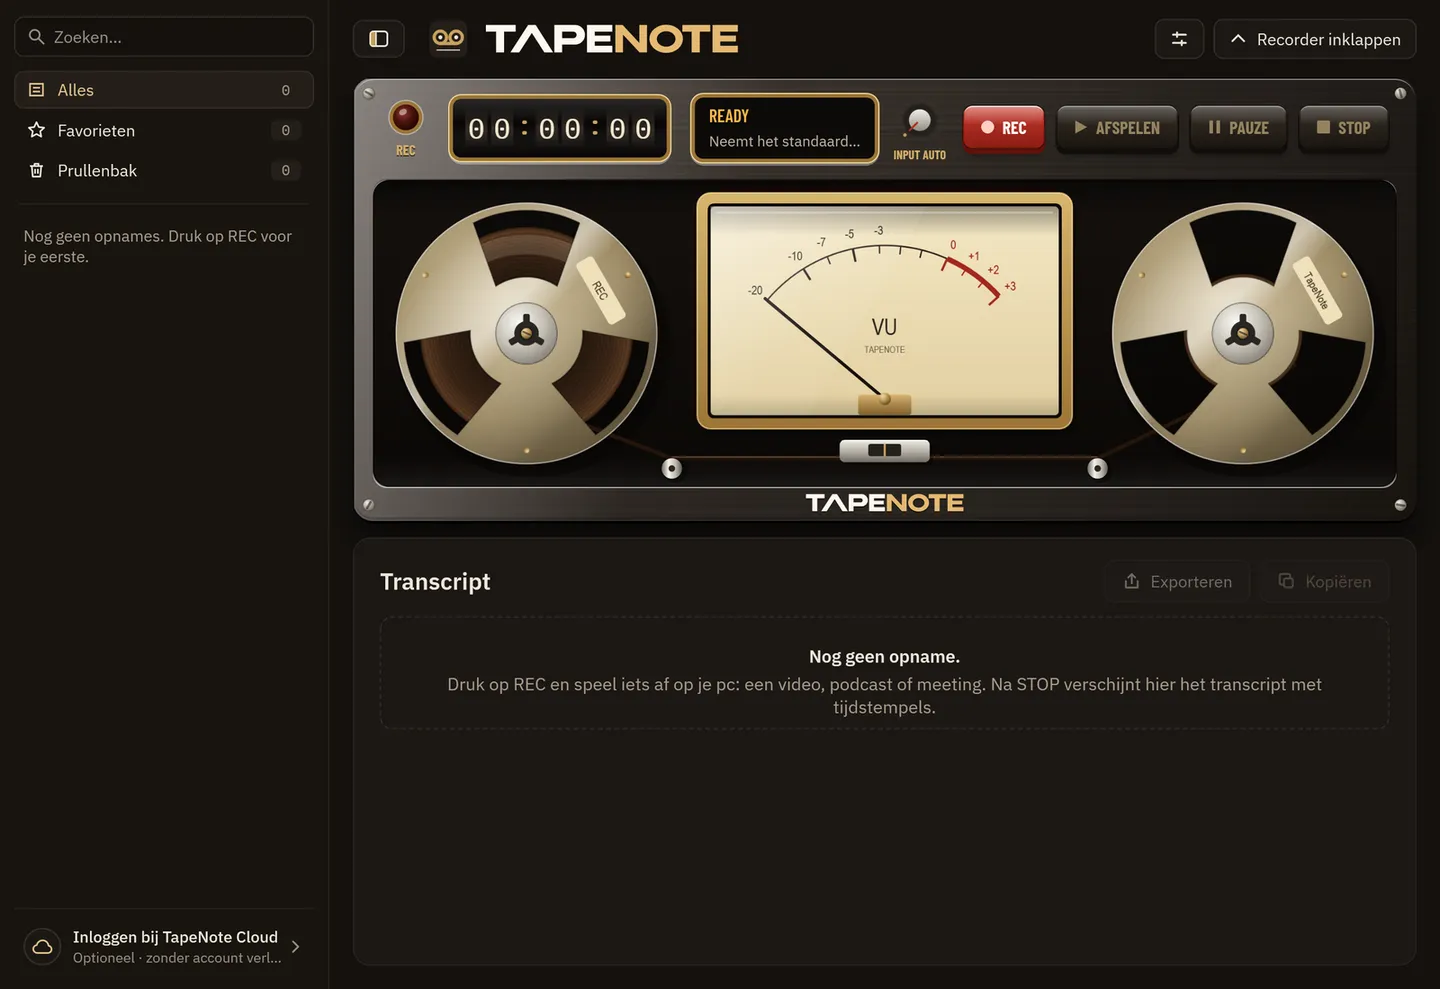Image resolution: width=1440 pixels, height=989 pixels.
Task: Collapse recorder with Recorder inklappen
Action: pyautogui.click(x=1315, y=39)
